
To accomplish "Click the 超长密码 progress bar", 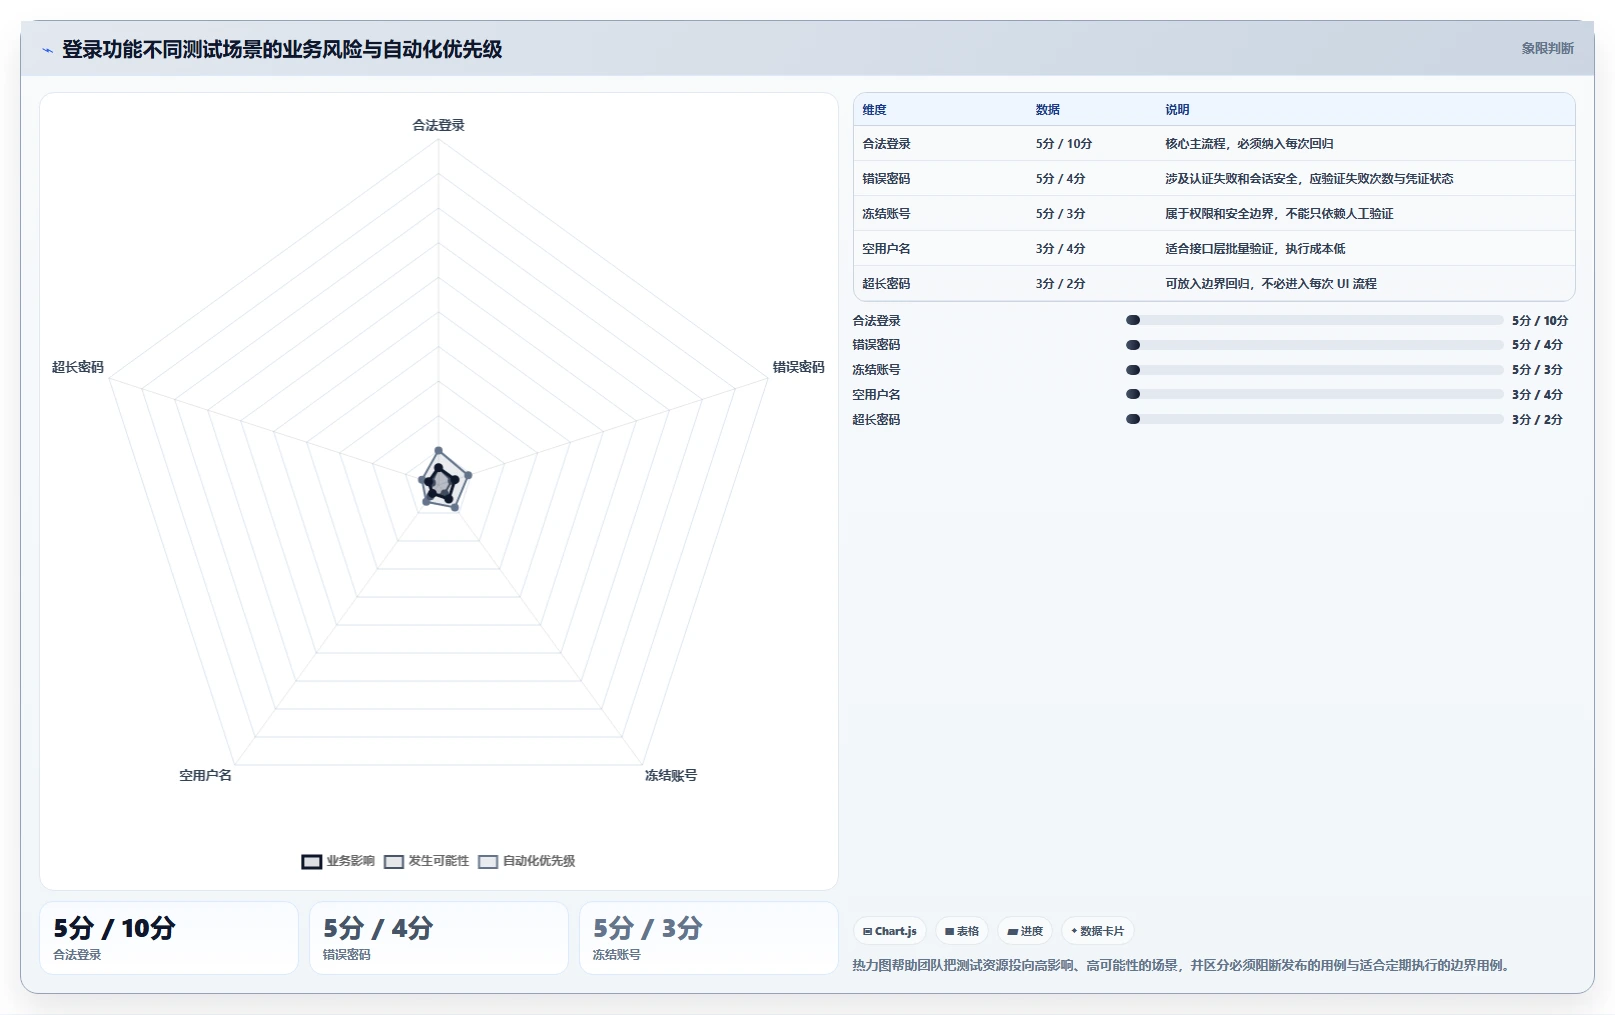I will tap(1314, 420).
